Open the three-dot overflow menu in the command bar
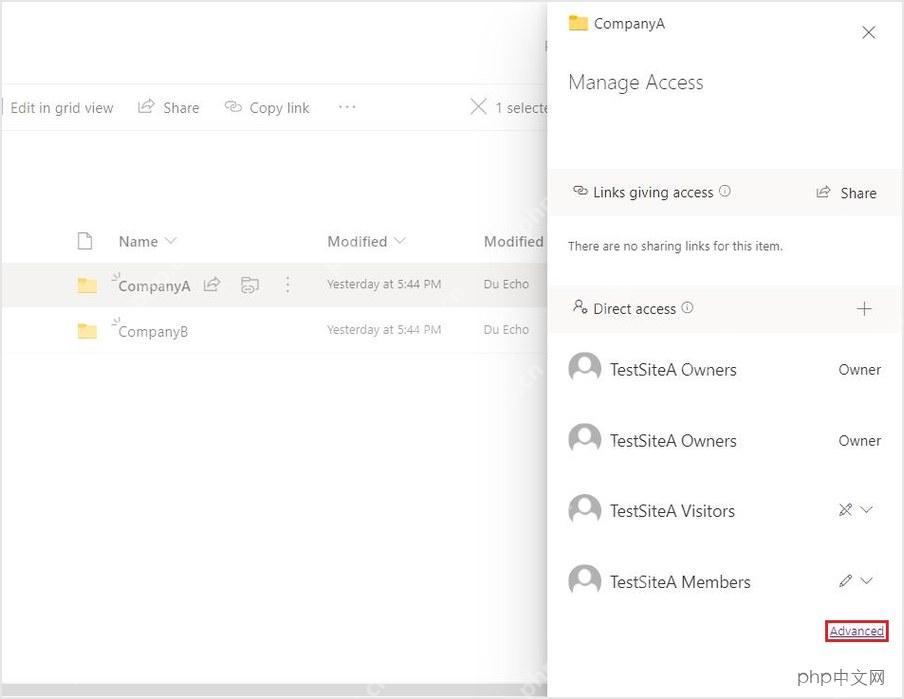 click(x=347, y=107)
